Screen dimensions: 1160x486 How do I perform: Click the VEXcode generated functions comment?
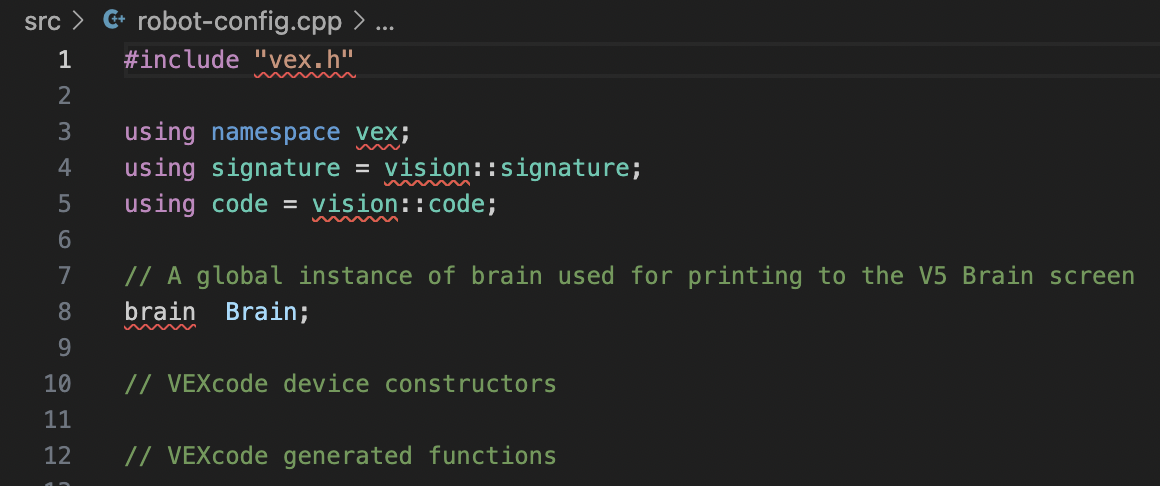(x=340, y=456)
